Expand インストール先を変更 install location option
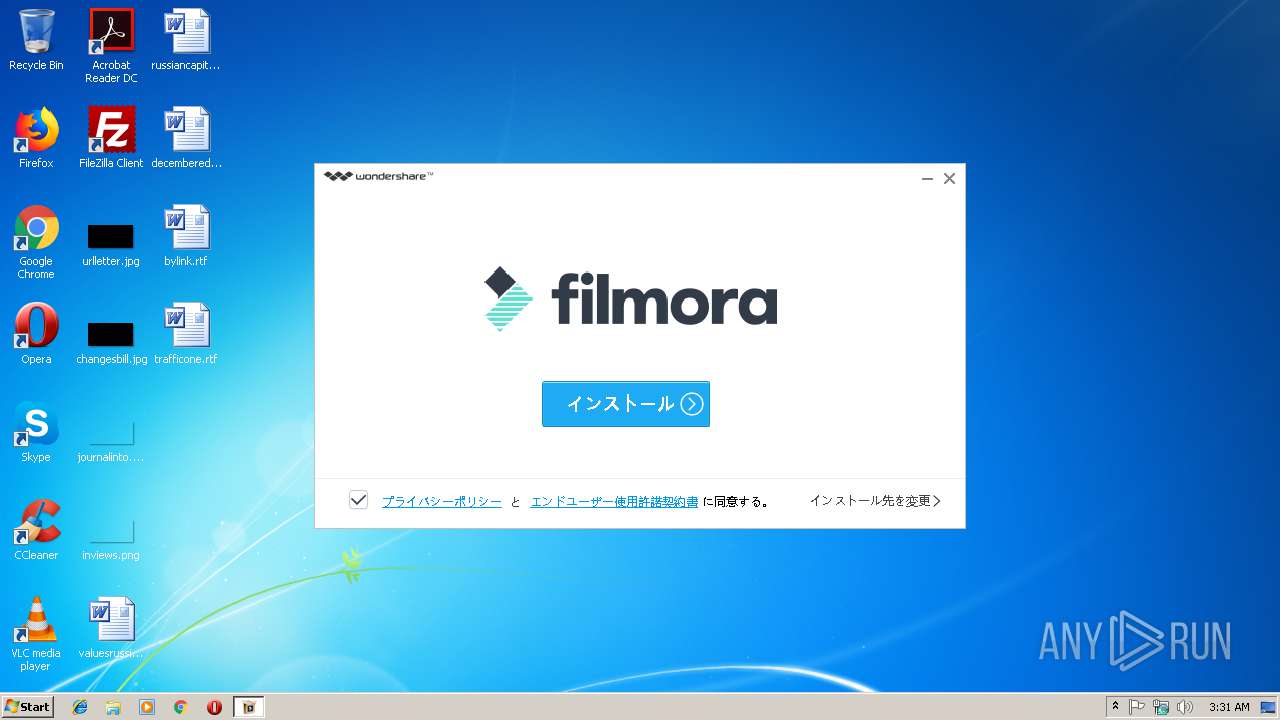This screenshot has width=1280, height=720. (875, 501)
